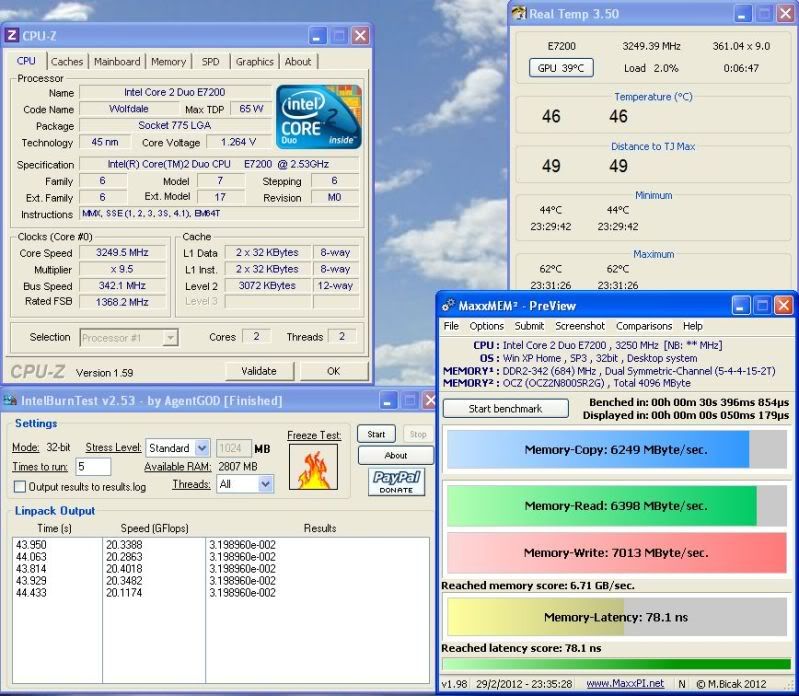This screenshot has width=799, height=696.
Task: Open the Help menu in MaxxMEM
Action: point(693,326)
